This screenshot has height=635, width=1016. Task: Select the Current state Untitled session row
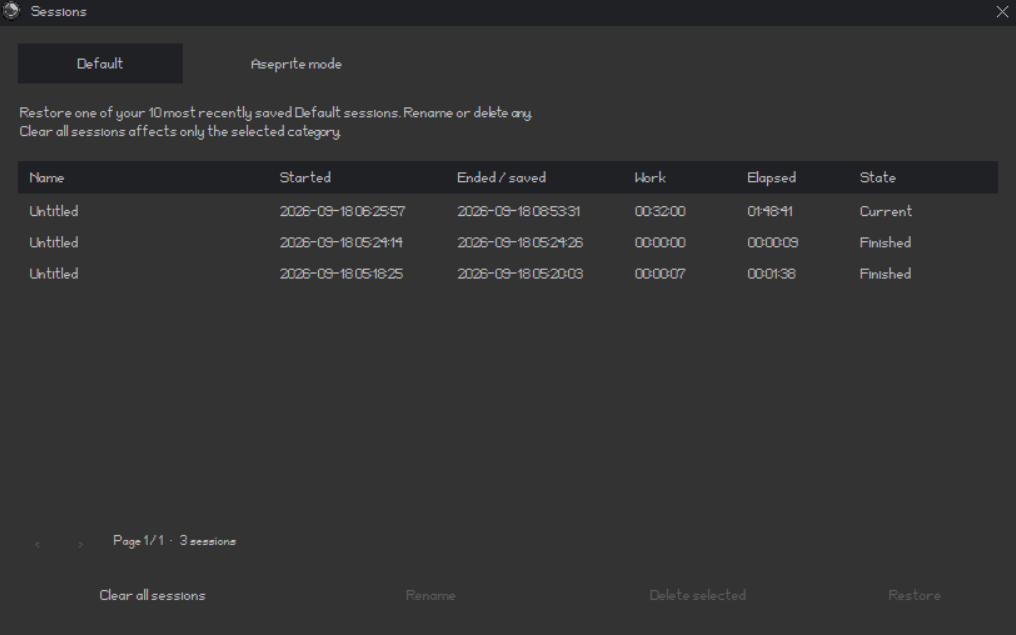[507, 211]
